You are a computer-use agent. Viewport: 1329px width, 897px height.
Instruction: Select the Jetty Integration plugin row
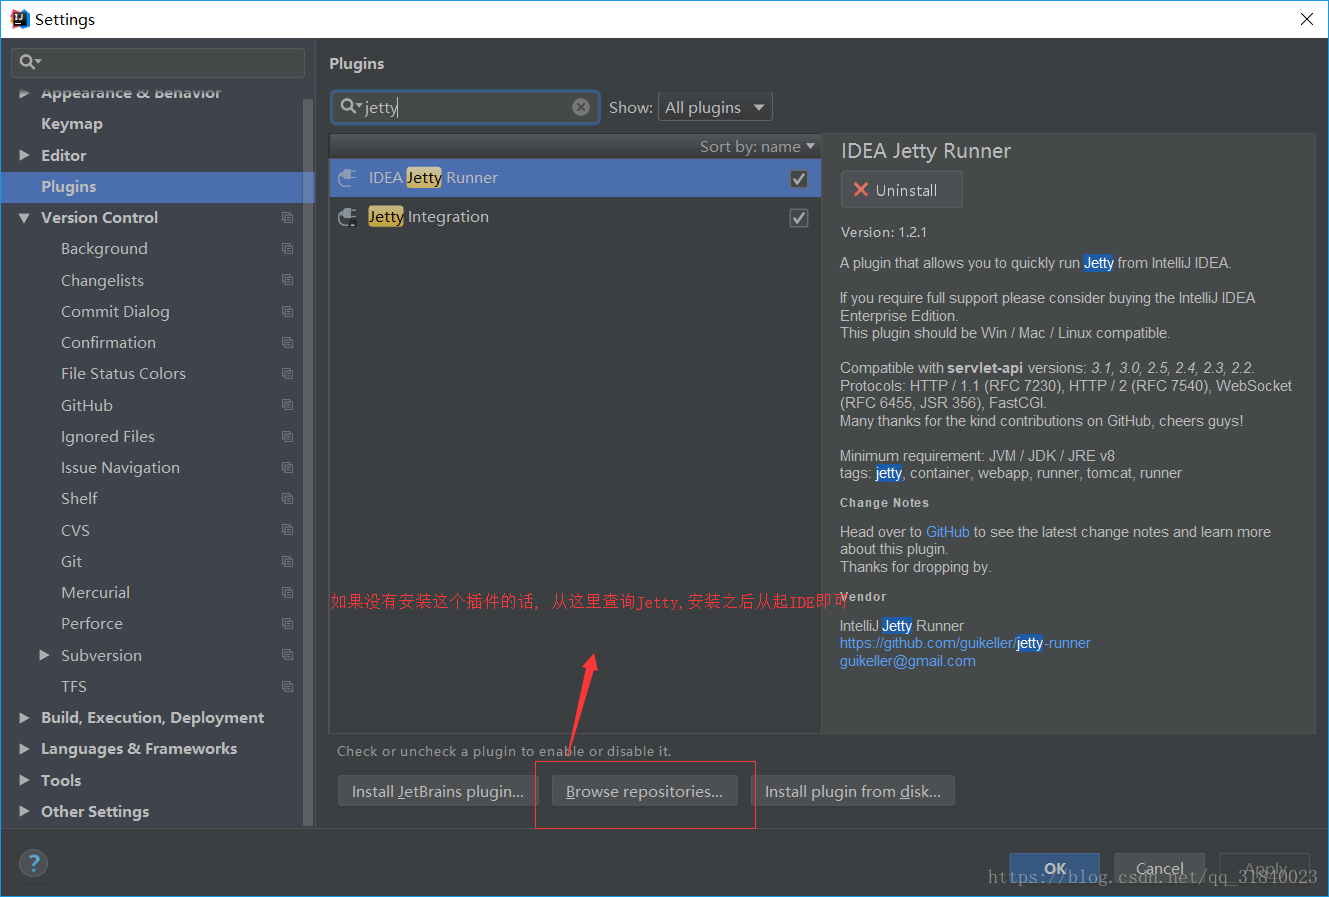575,217
